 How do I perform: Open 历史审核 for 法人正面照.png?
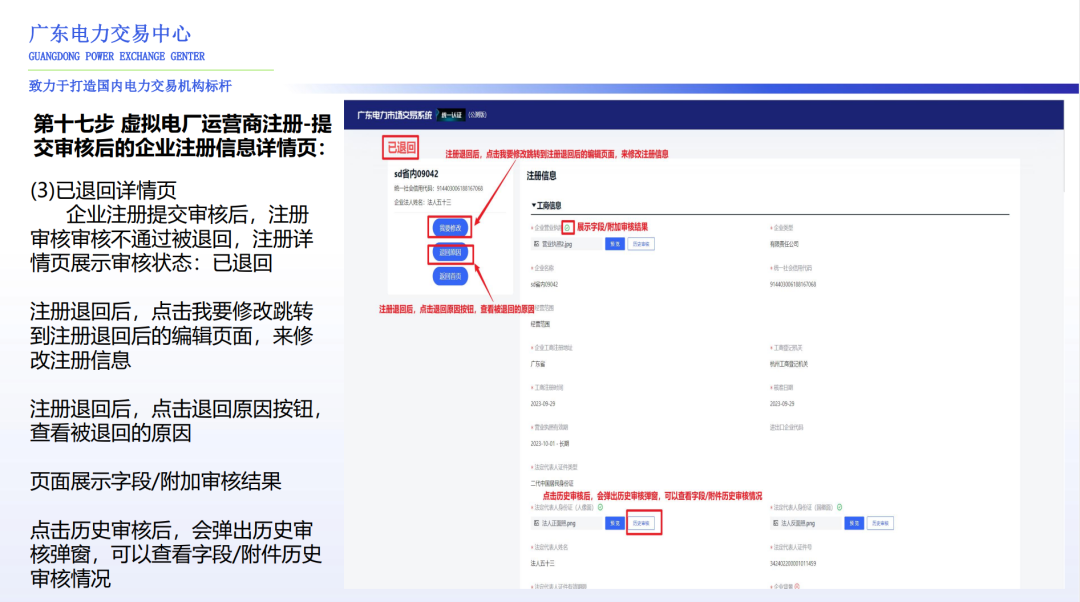642,522
